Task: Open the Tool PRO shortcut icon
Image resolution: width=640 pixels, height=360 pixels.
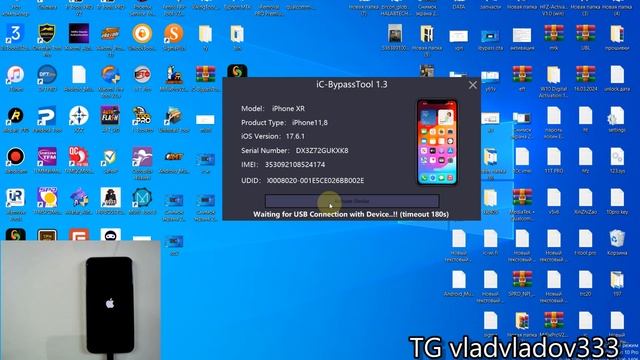Action: point(142,116)
